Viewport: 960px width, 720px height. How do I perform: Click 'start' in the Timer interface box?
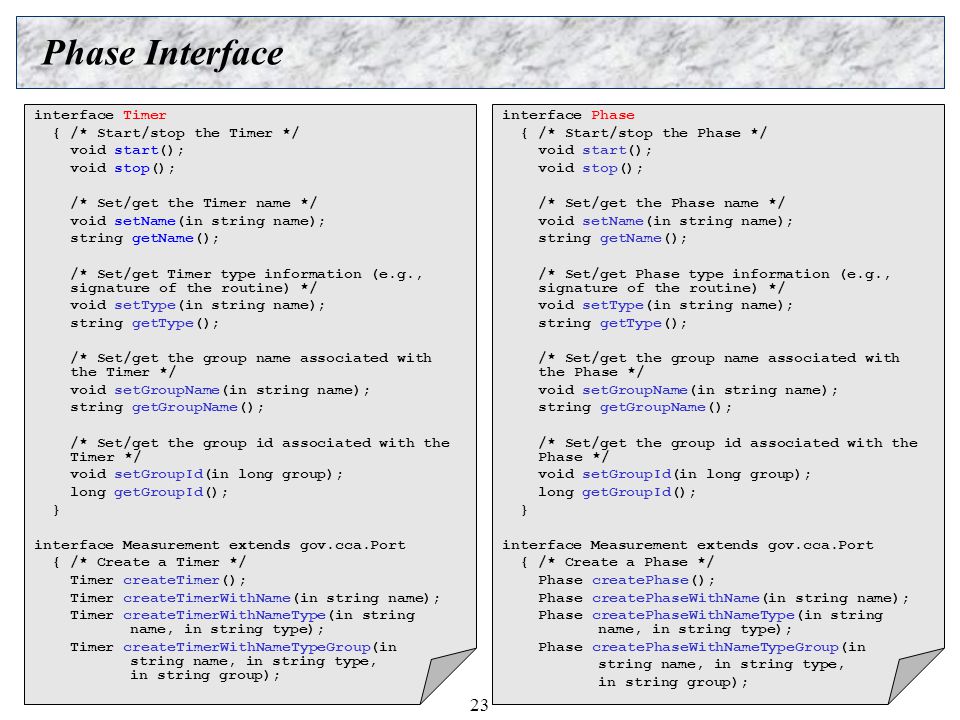point(137,150)
